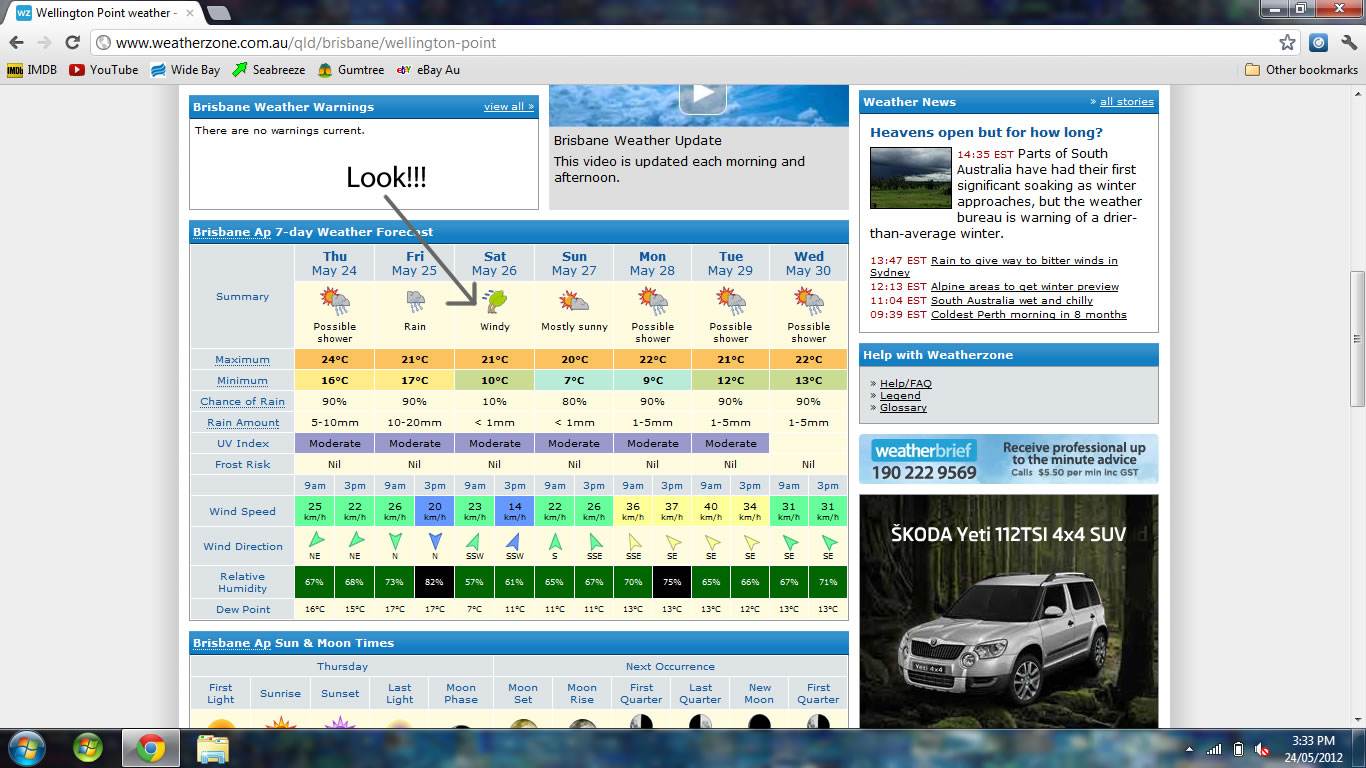Open Chrome wrench settings menu
1366x768 pixels.
click(1347, 42)
